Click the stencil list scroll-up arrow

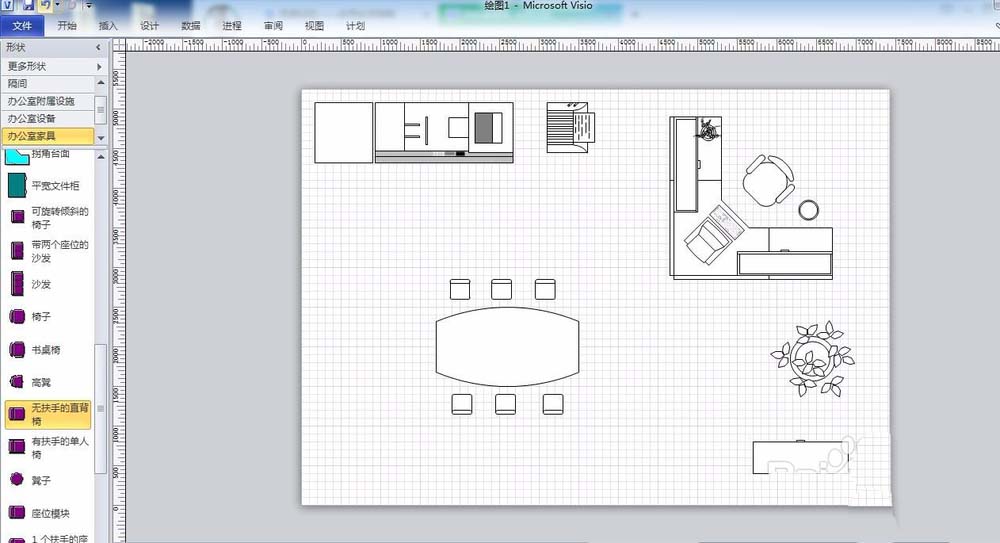pyautogui.click(x=101, y=83)
